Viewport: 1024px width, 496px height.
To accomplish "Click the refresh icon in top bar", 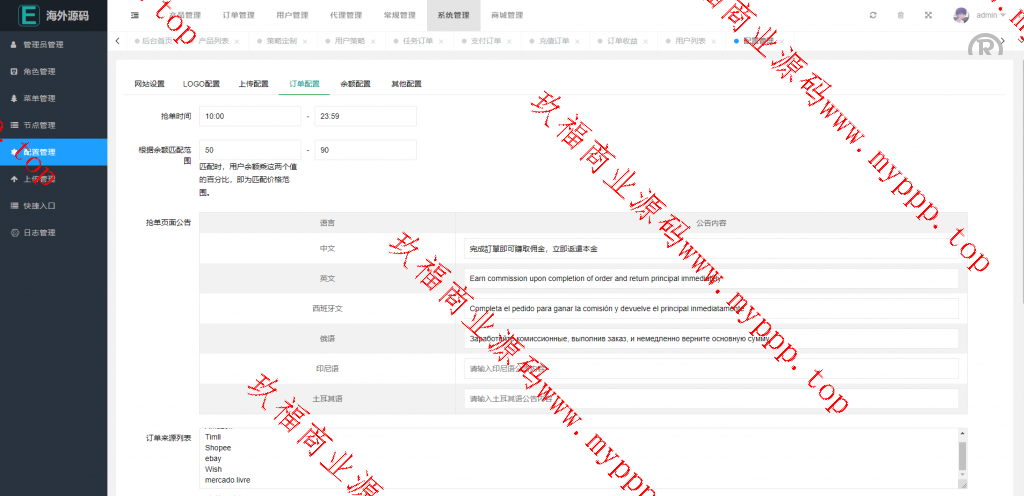I will (x=873, y=15).
